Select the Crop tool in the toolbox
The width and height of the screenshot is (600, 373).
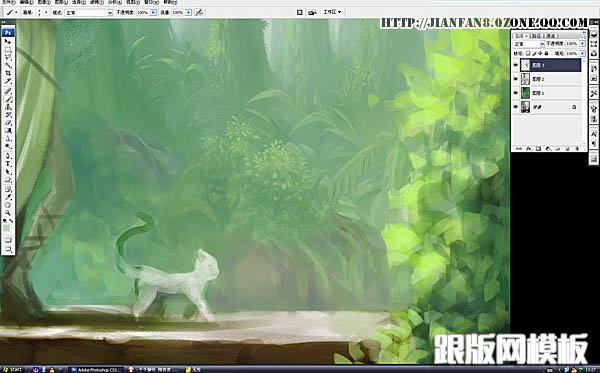(8, 73)
